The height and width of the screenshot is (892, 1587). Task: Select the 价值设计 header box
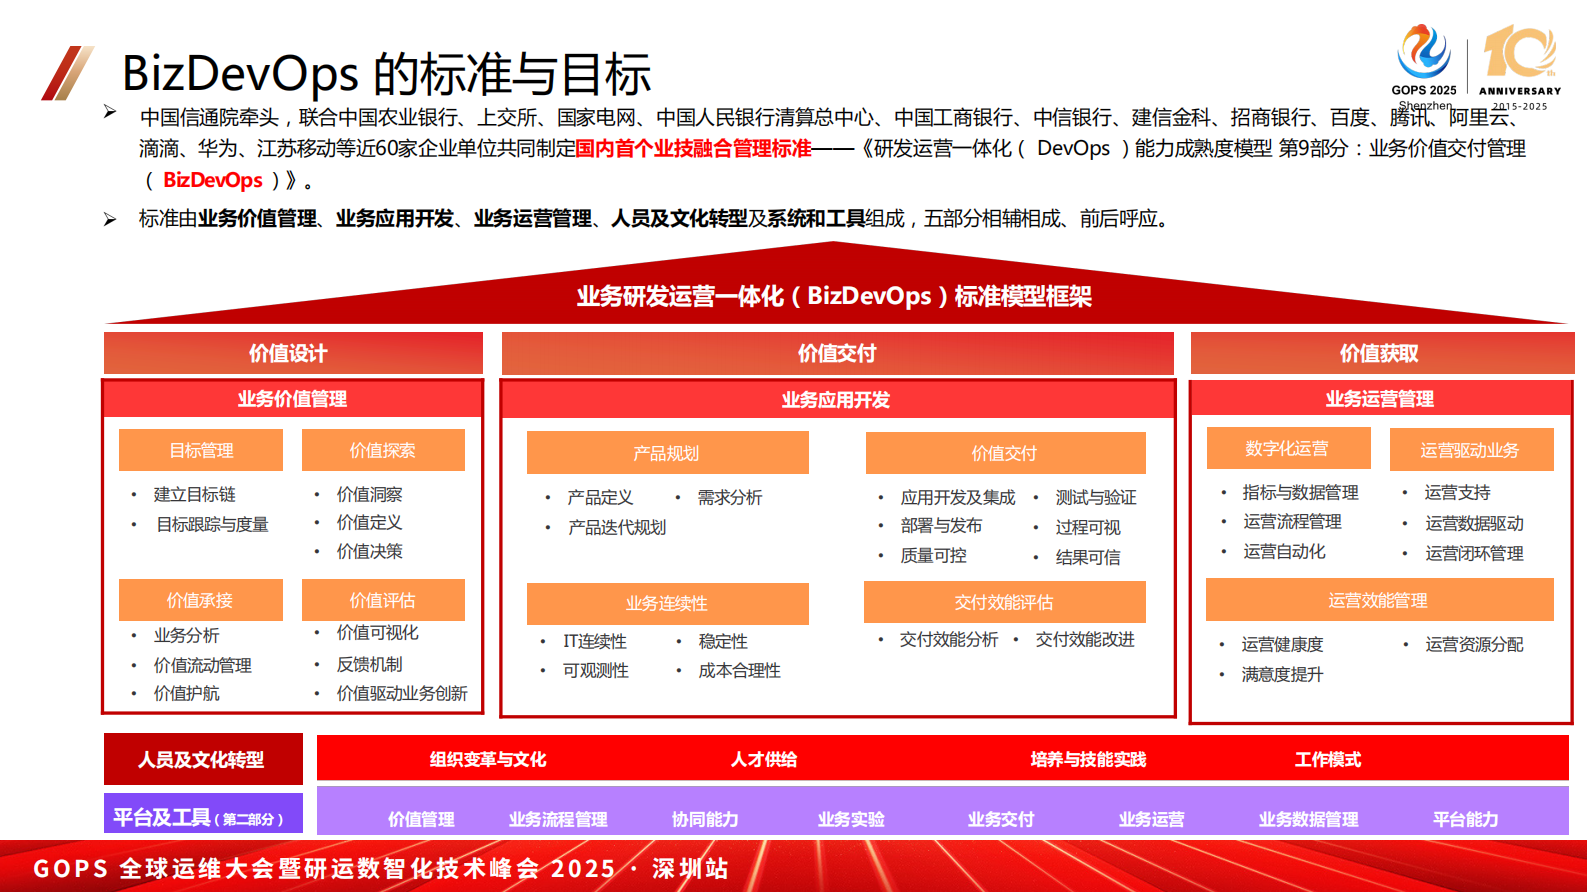point(293,353)
